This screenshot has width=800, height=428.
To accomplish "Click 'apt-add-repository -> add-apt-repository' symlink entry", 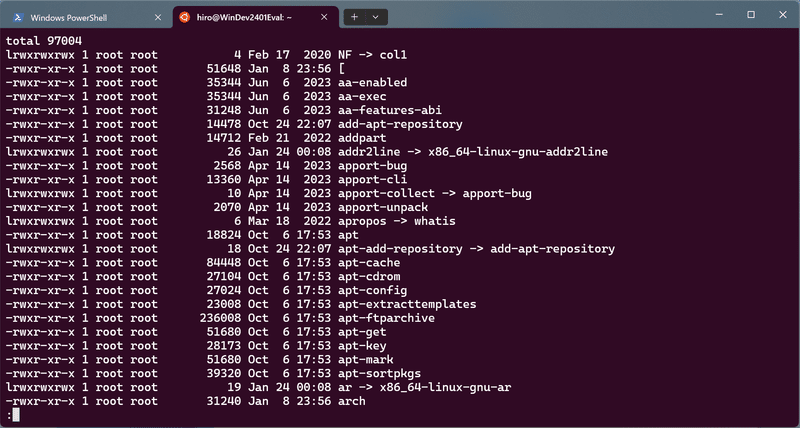I will [477, 248].
